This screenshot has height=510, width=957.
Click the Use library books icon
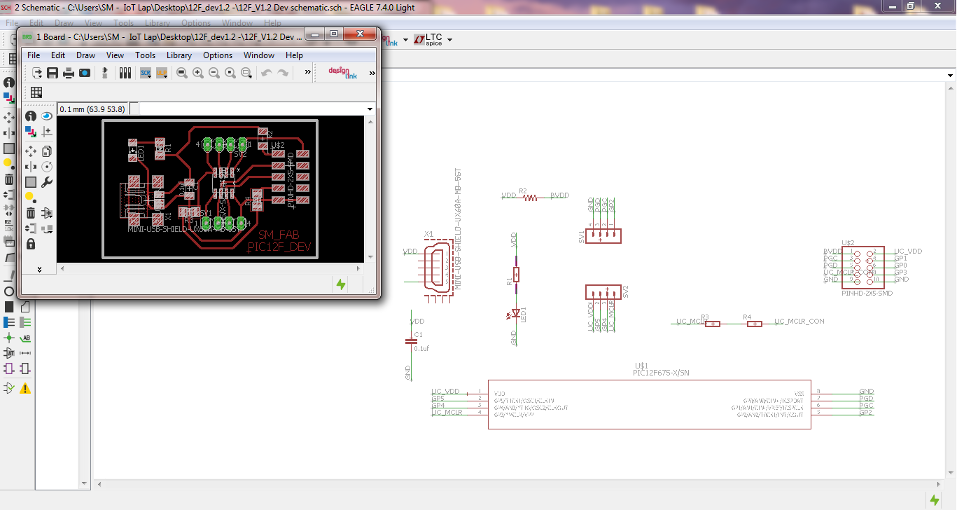click(x=125, y=73)
